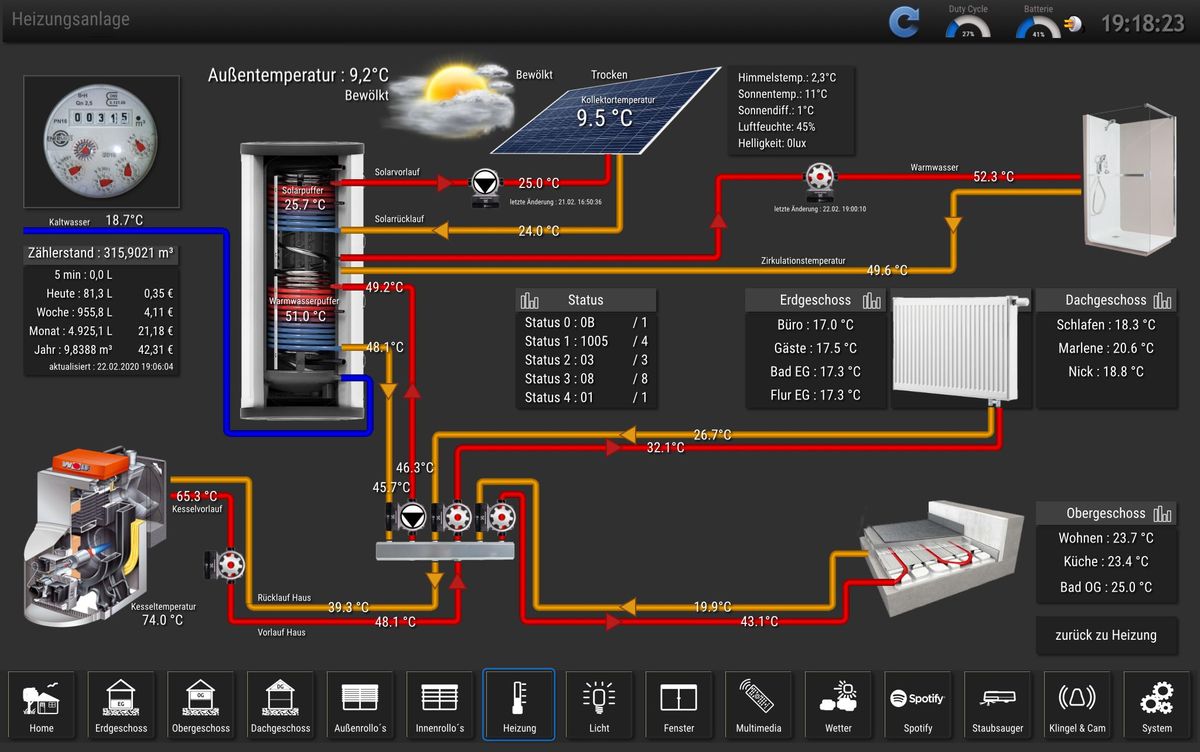The height and width of the screenshot is (752, 1200).
Task: Click the clock showing 19:18:23
Action: tap(1143, 23)
